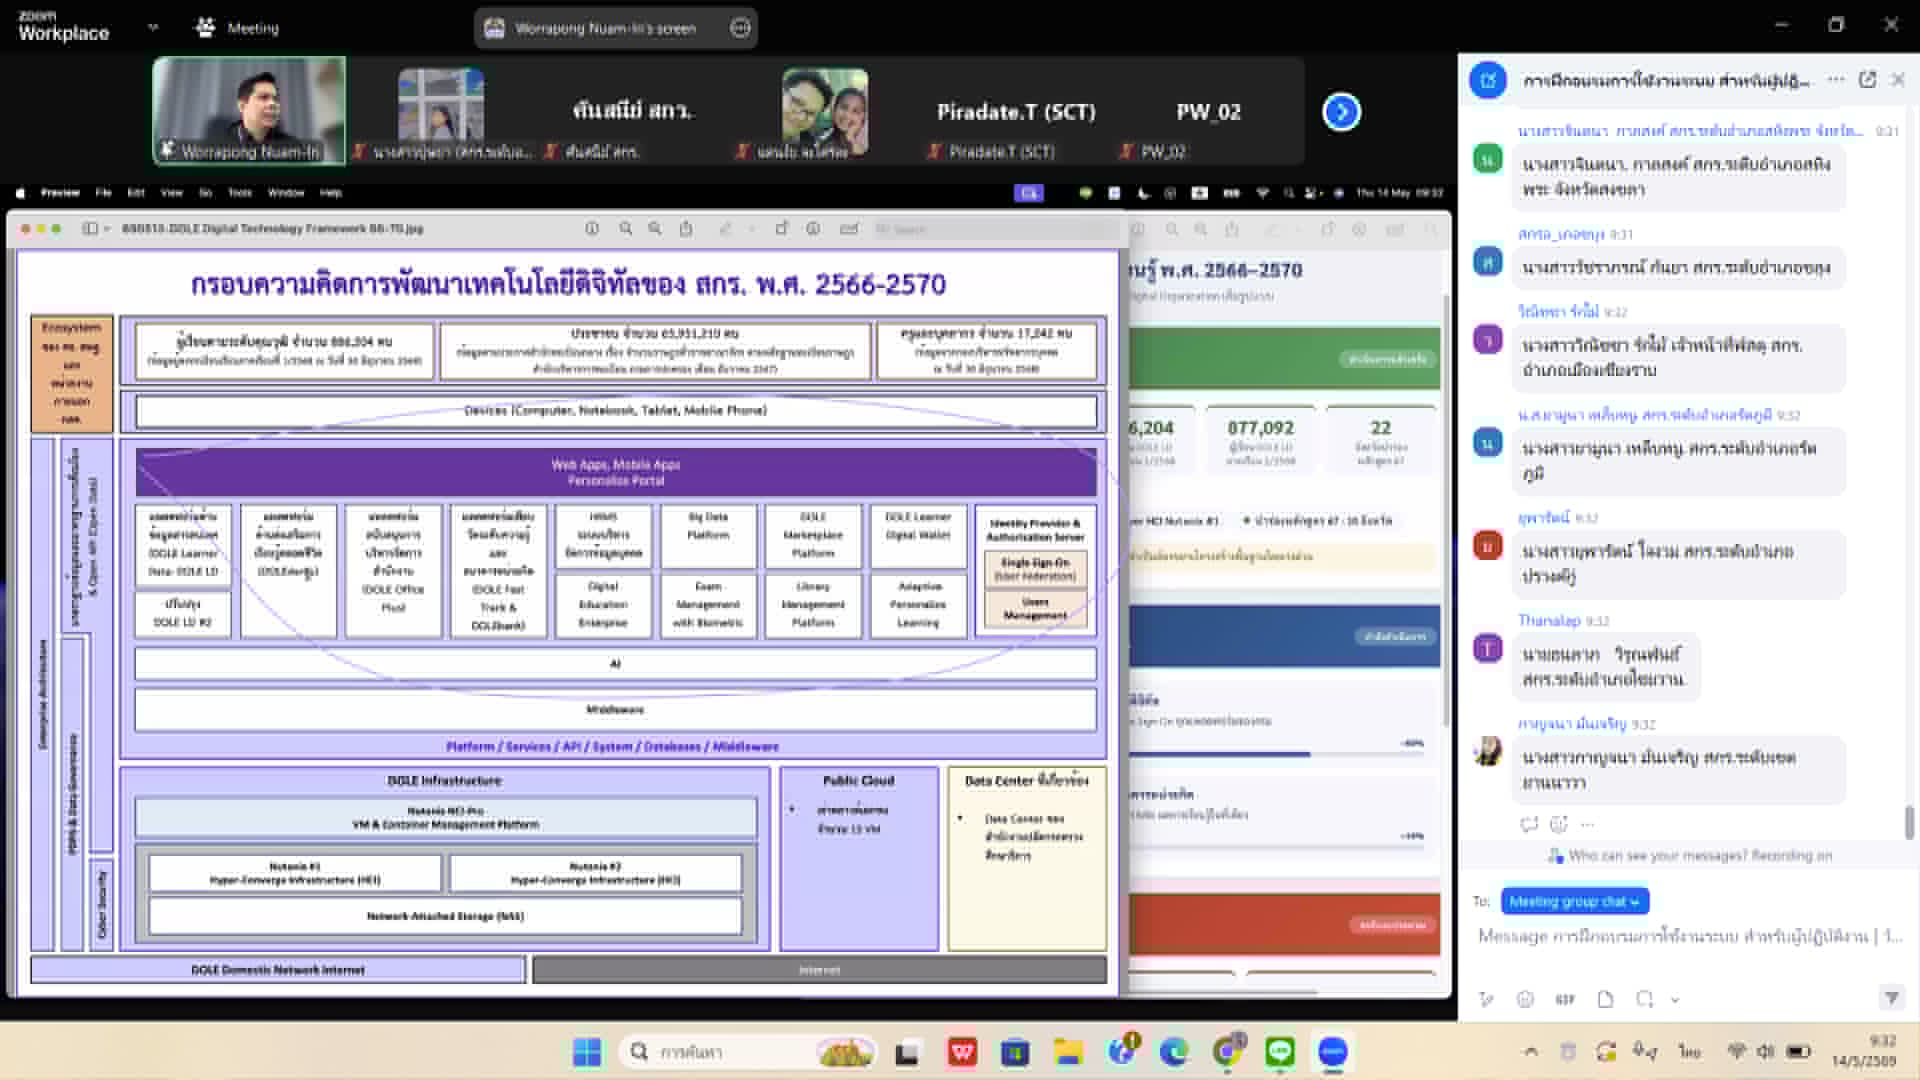Click the sender name 'Thanalap' in chat
This screenshot has height=1080, width=1920.
1548,621
